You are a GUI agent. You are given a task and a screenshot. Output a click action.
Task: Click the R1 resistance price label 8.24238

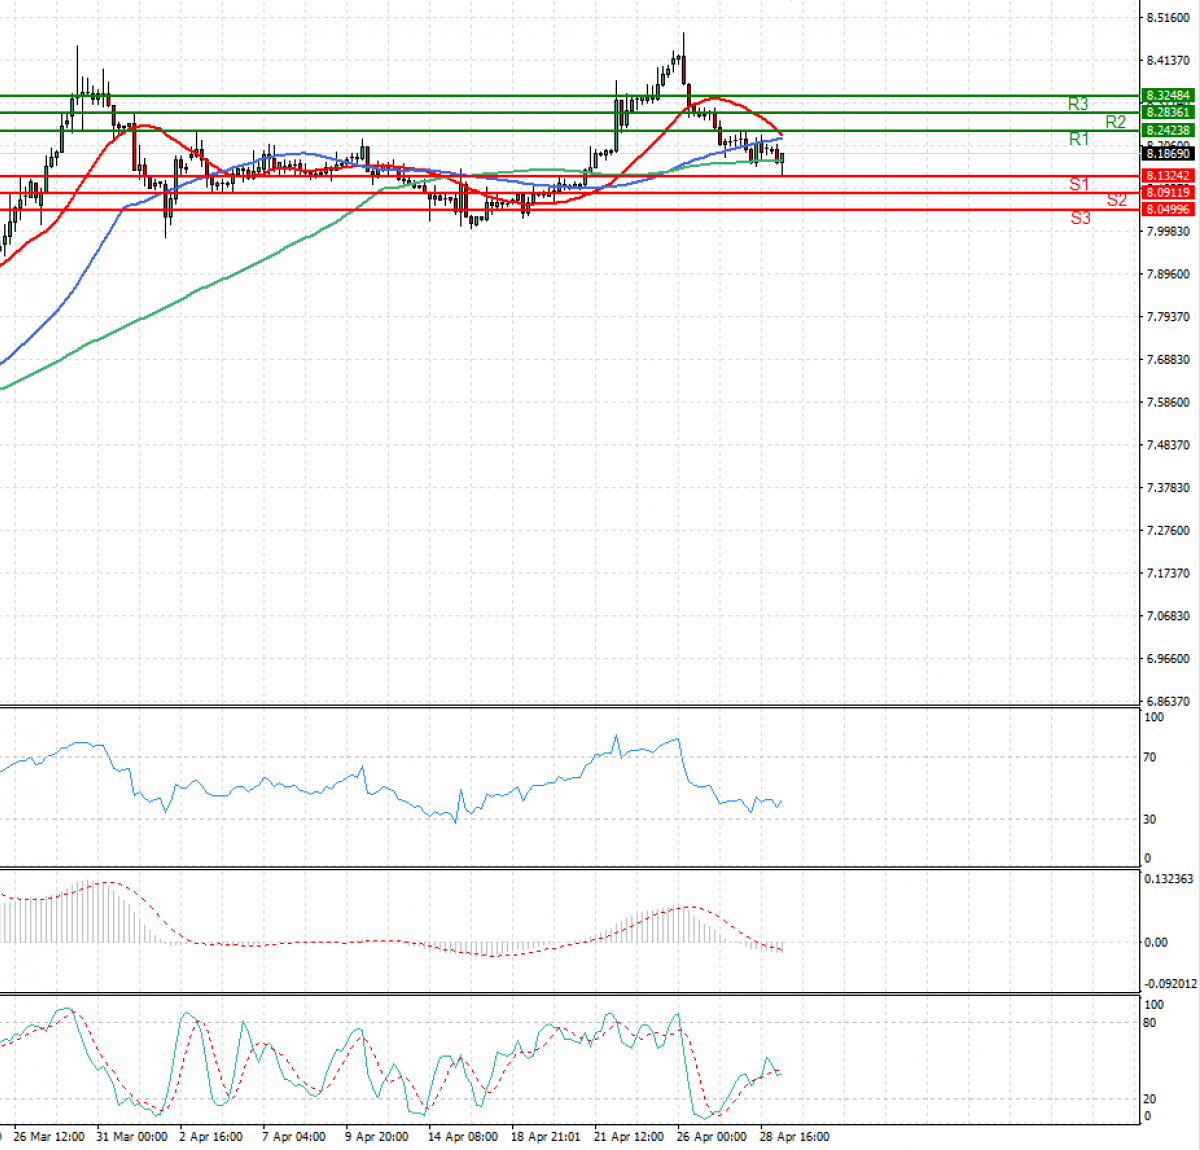tap(1167, 131)
